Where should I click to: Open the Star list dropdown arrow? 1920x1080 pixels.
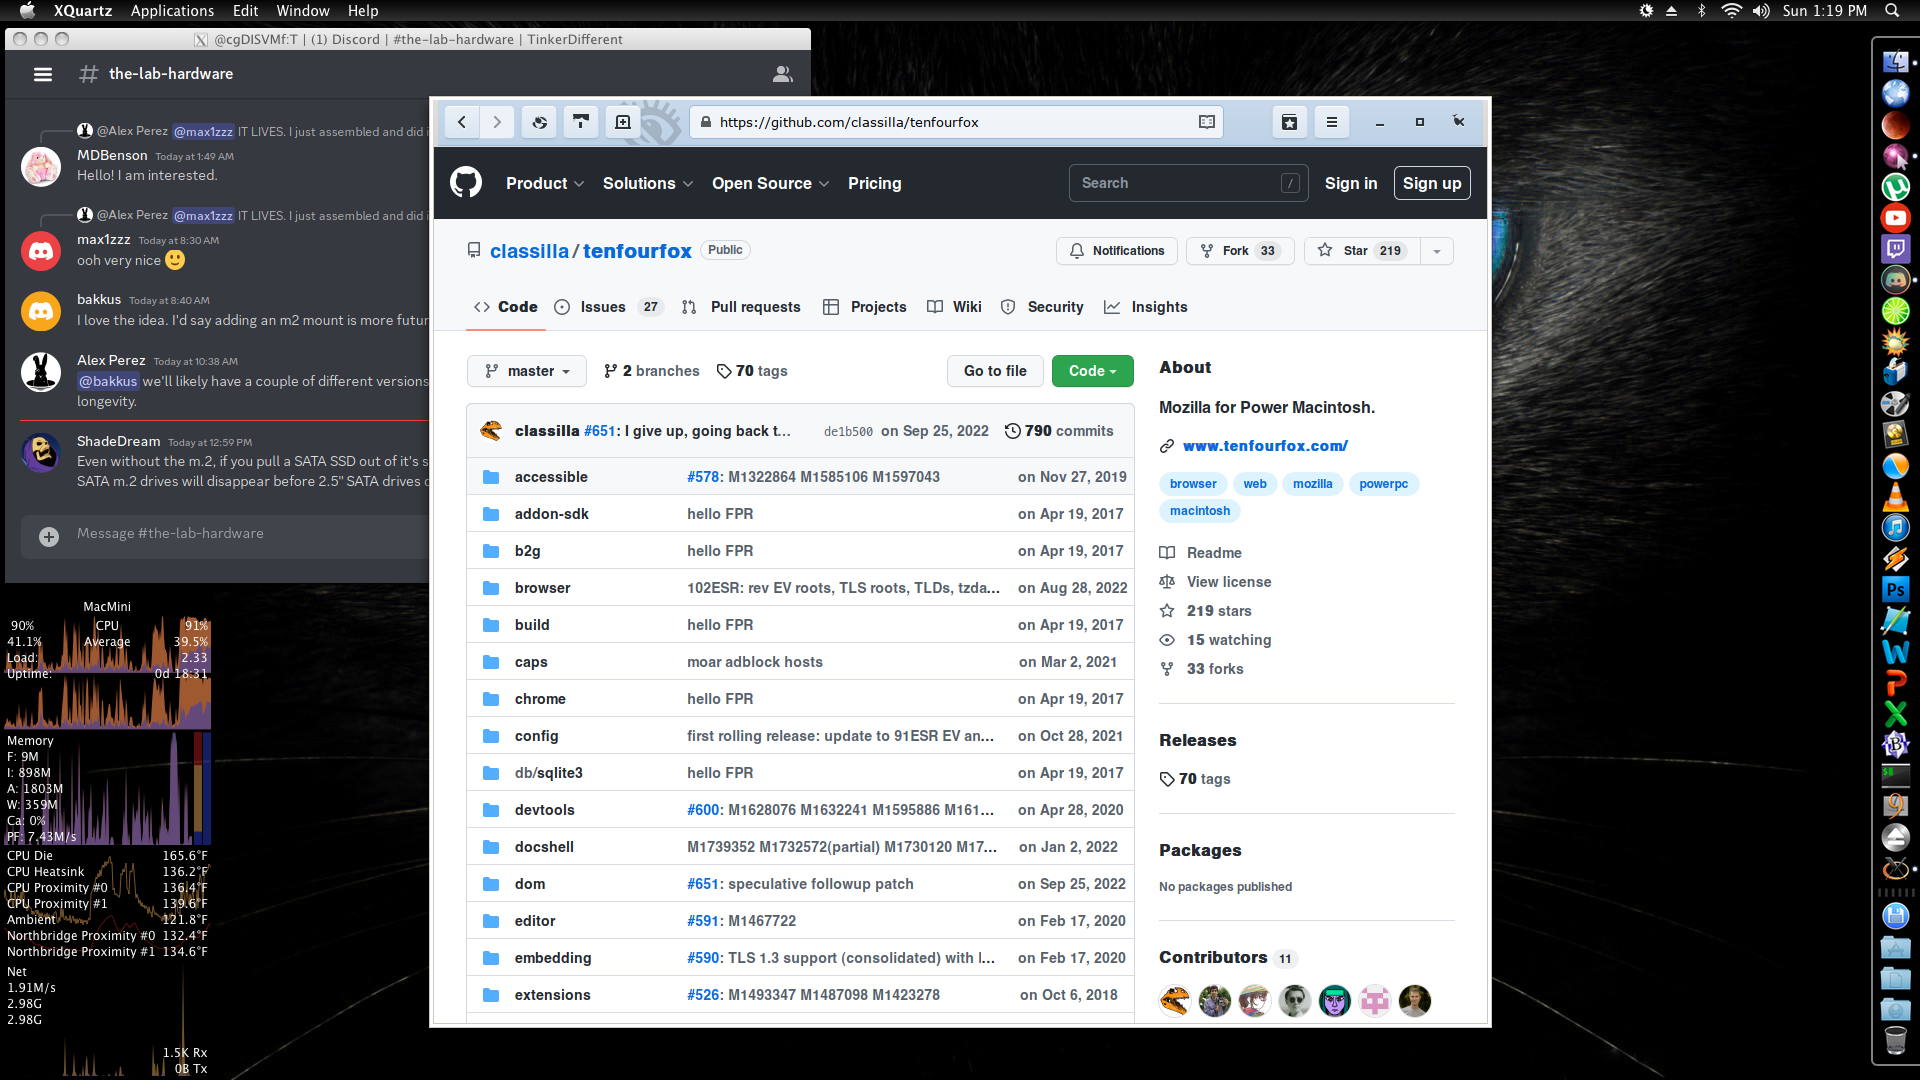coord(1436,251)
